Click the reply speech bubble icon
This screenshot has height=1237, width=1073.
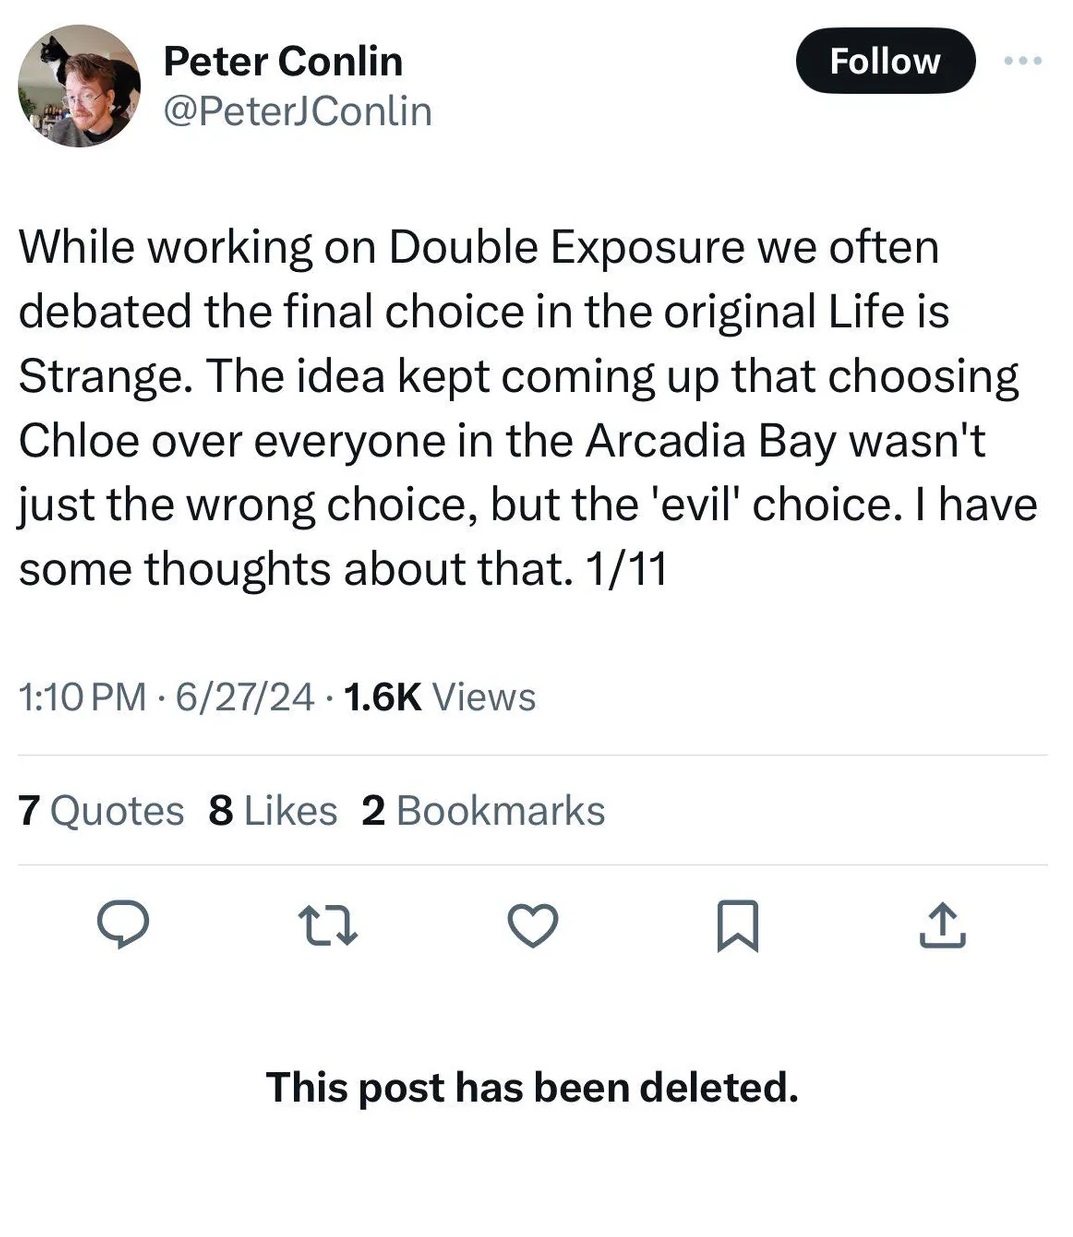123,925
